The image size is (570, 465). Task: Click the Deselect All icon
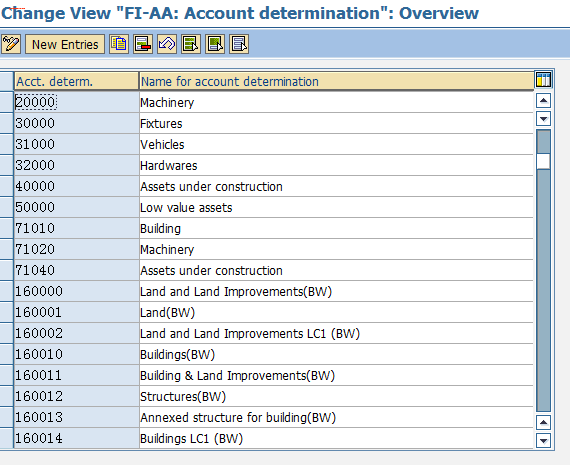(239, 44)
